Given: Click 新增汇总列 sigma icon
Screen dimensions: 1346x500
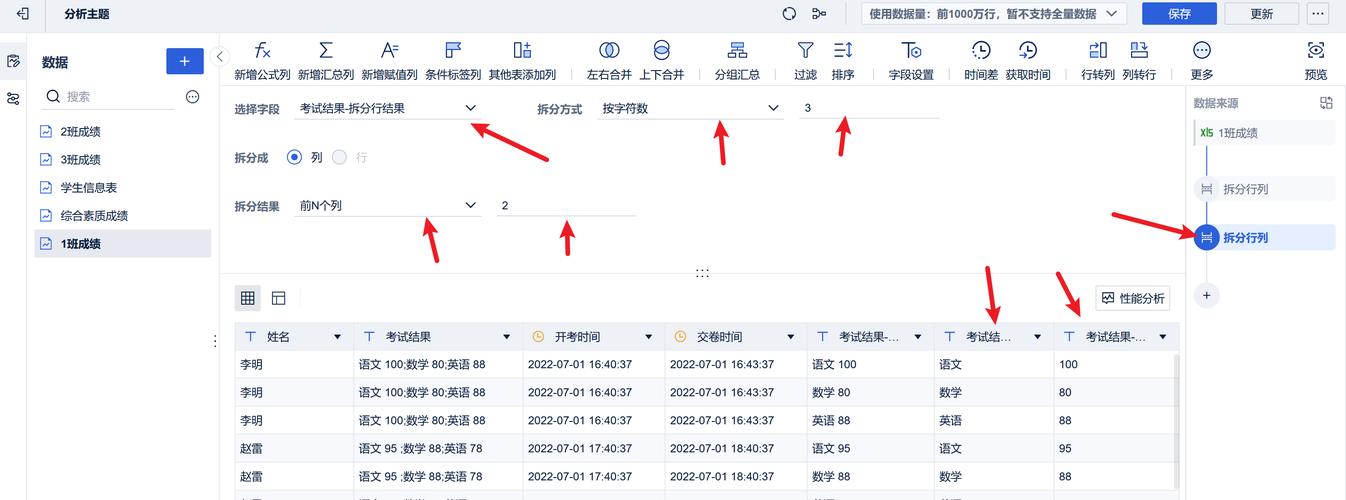Looking at the screenshot, I should [326, 50].
